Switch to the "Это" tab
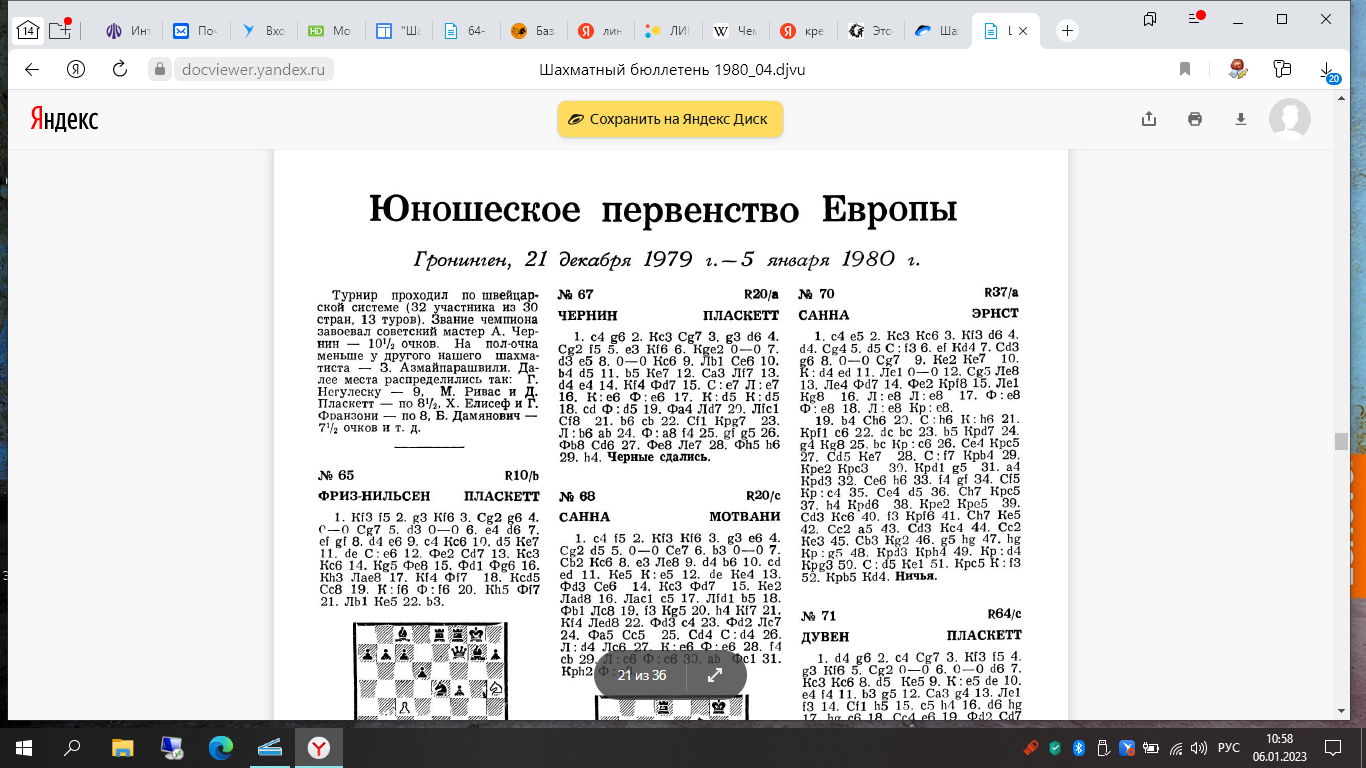The height and width of the screenshot is (768, 1366). point(870,31)
